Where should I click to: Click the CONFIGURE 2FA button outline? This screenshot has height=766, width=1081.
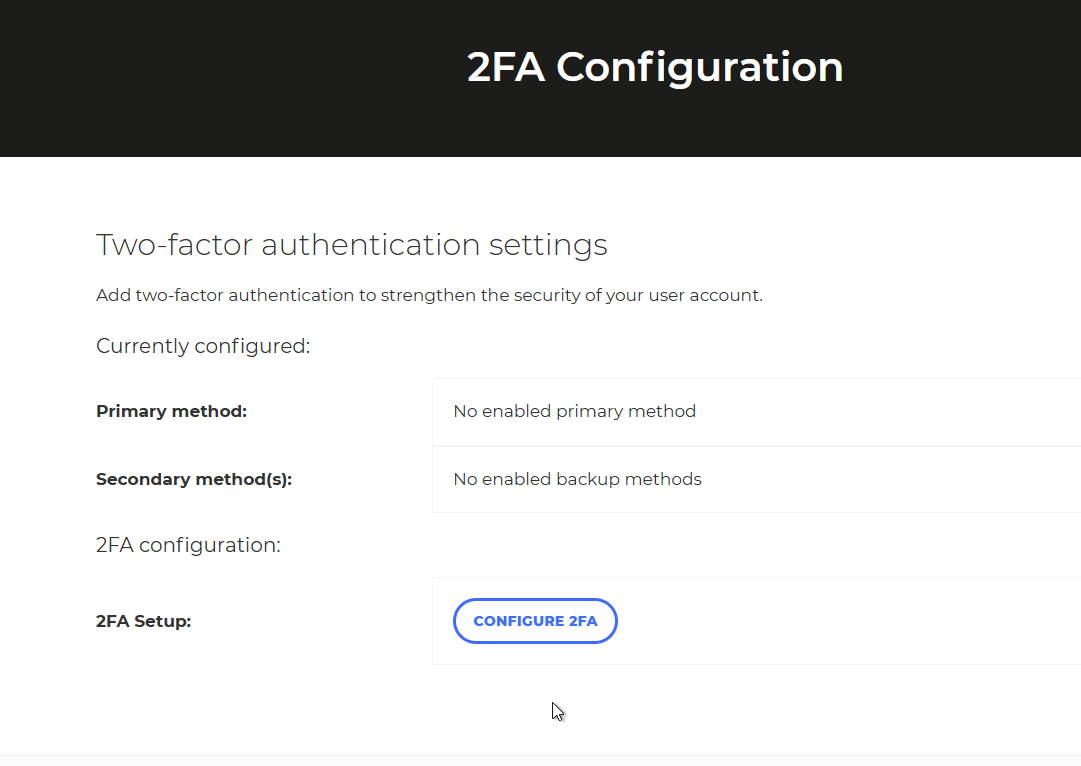click(x=535, y=600)
